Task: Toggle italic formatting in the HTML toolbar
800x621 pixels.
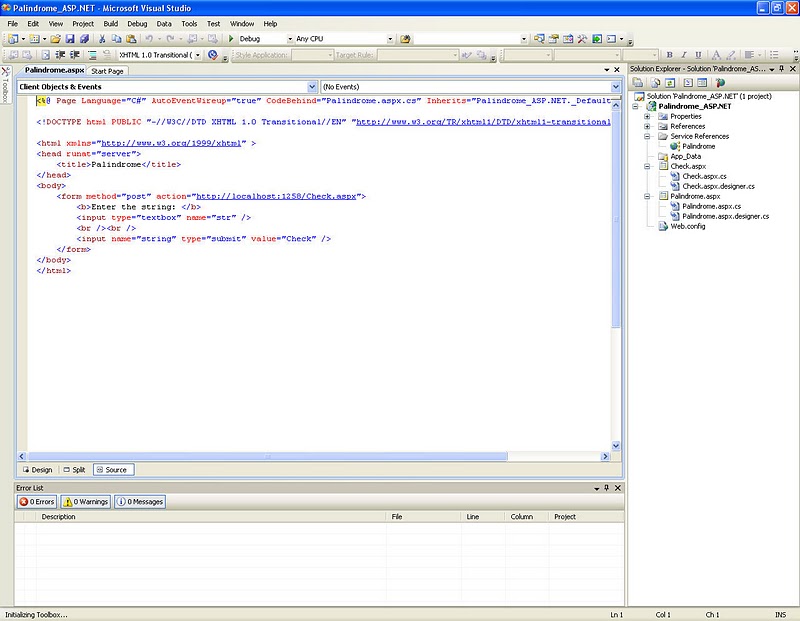Action: coord(683,52)
